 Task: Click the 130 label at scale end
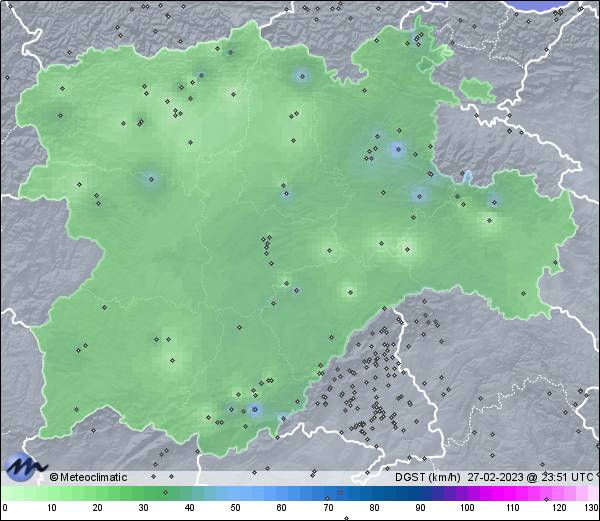tap(591, 508)
